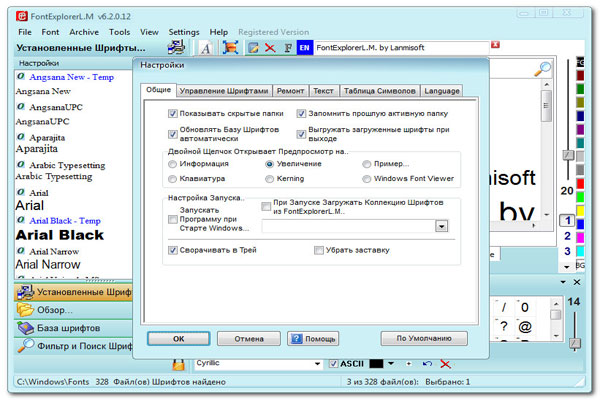The height and width of the screenshot is (400, 600).
Task: Click the blue EN language icon
Action: pyautogui.click(x=305, y=48)
